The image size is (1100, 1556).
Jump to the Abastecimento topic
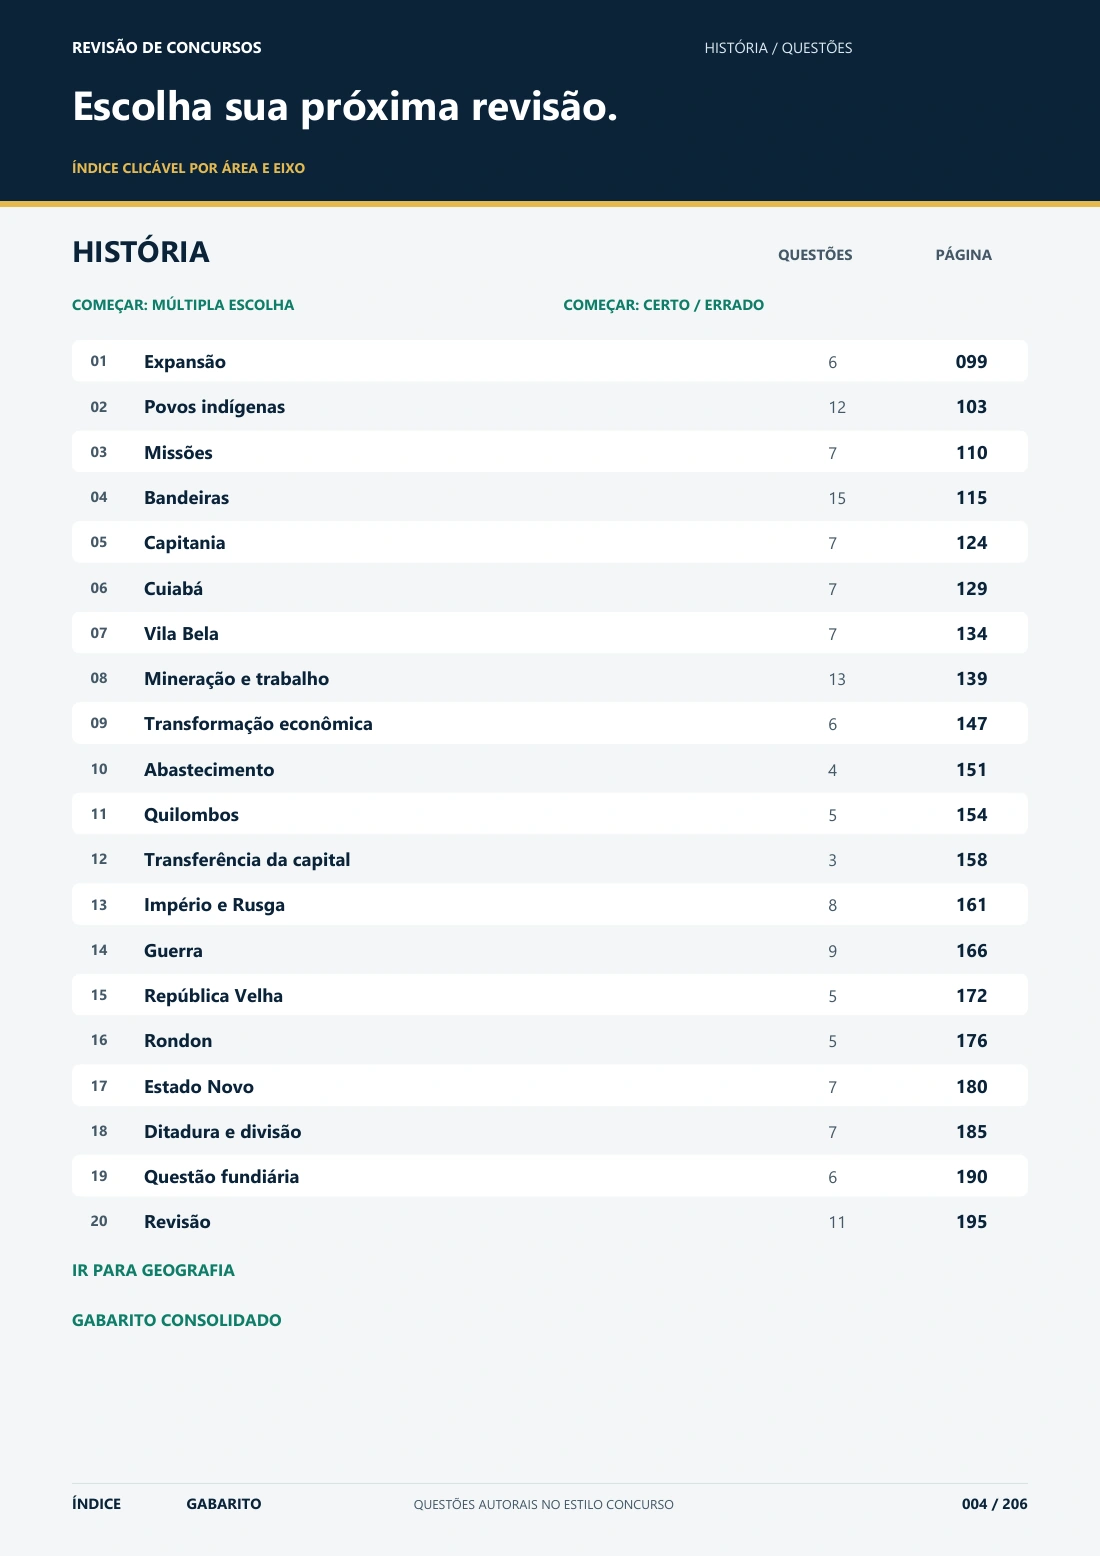[550, 769]
